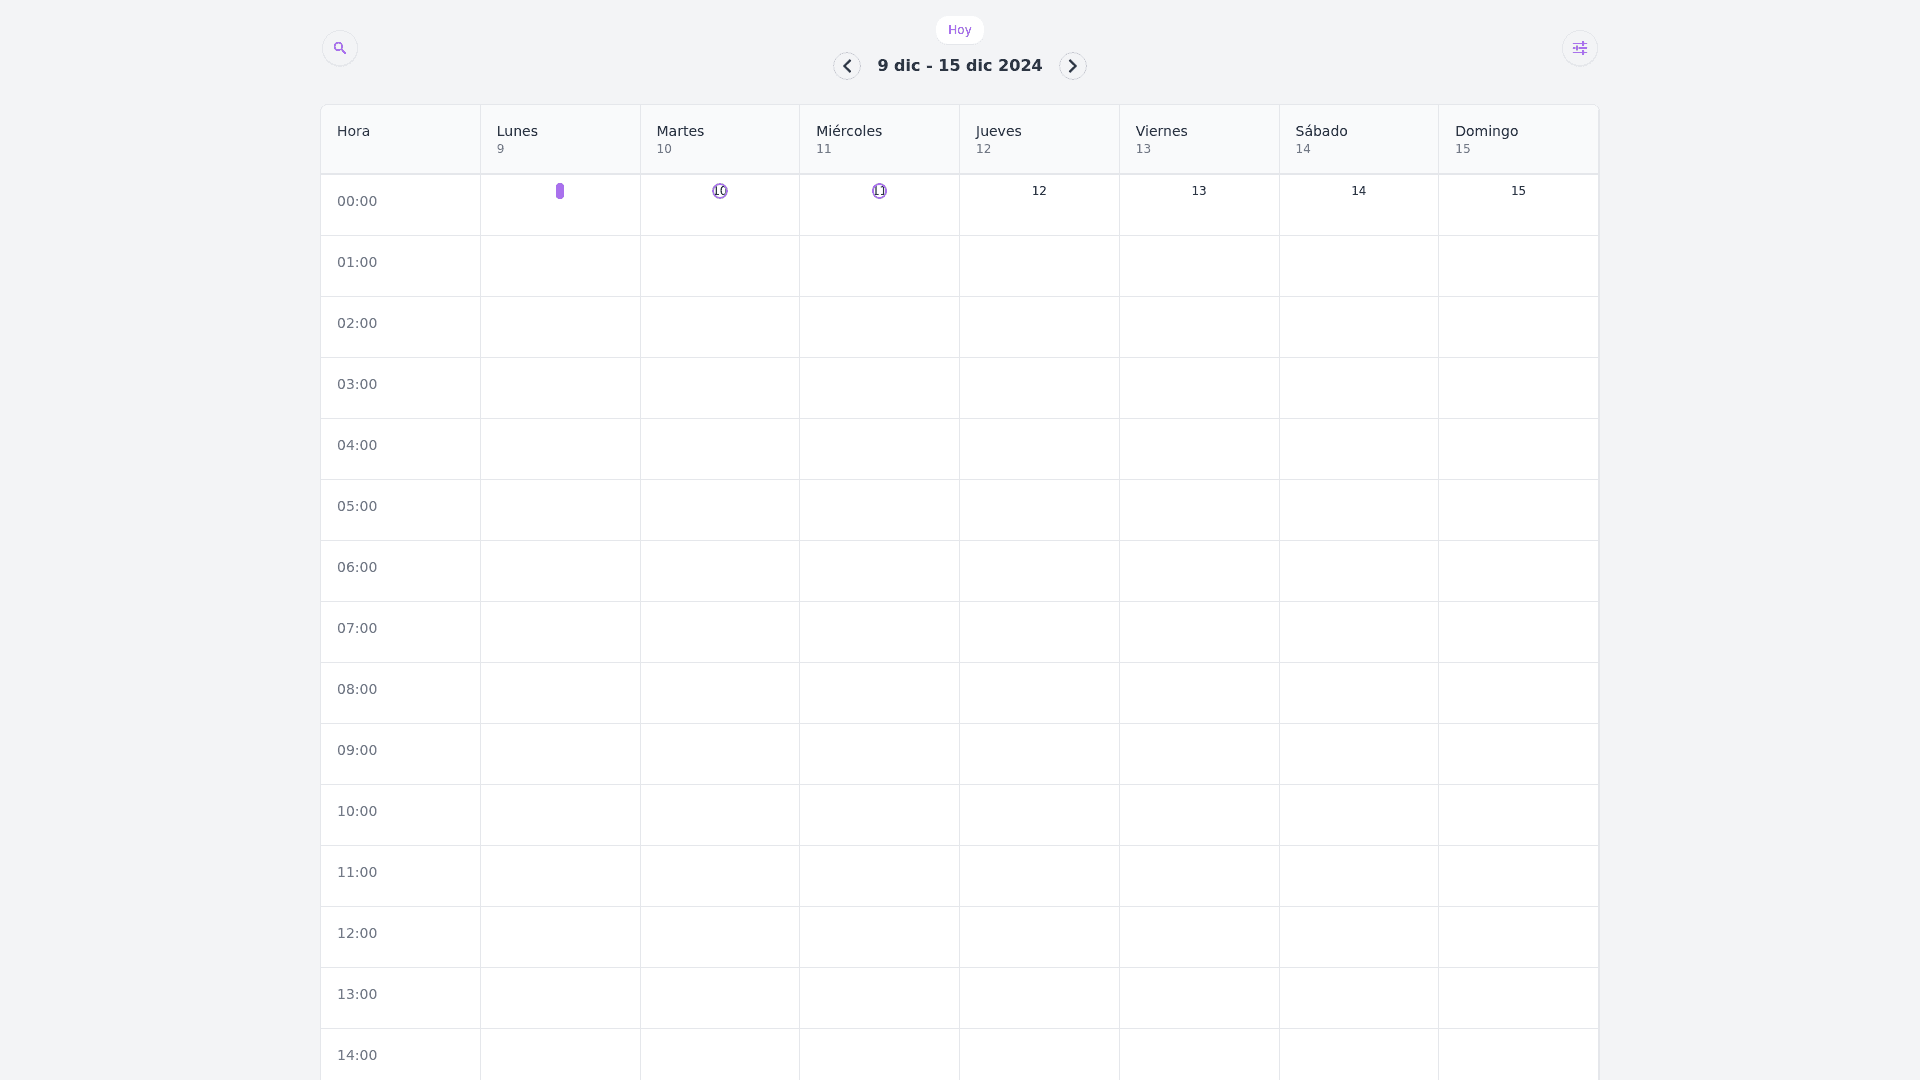Select circled day 10 on Martes
Viewport: 1920px width, 1080px height.
click(x=720, y=191)
